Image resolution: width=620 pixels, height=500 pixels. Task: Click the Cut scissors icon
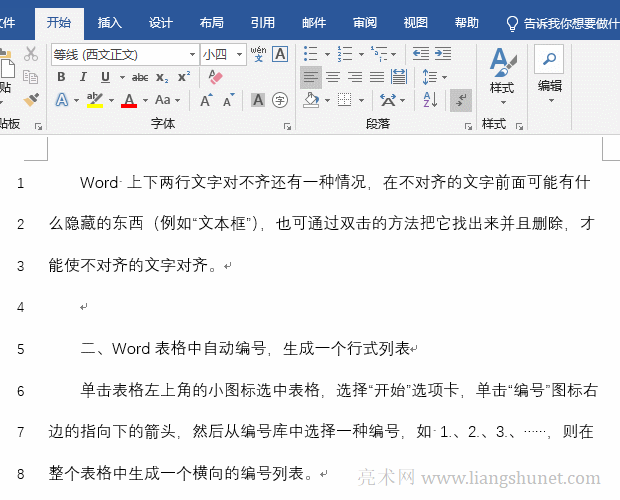pos(31,54)
